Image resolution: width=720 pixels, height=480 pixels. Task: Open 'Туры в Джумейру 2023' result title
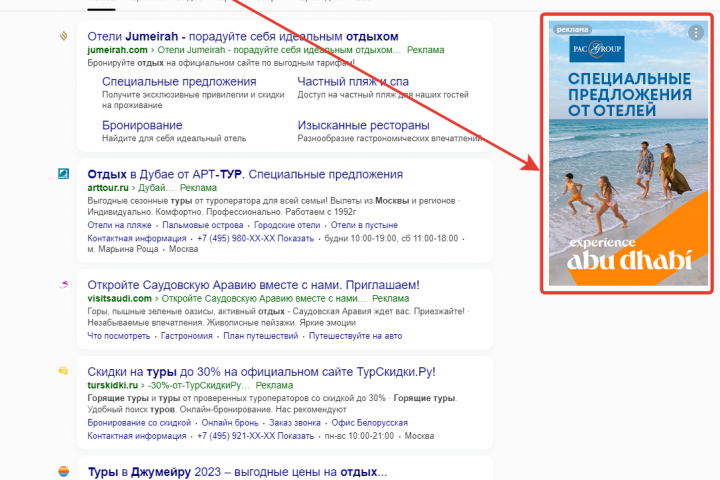click(237, 472)
